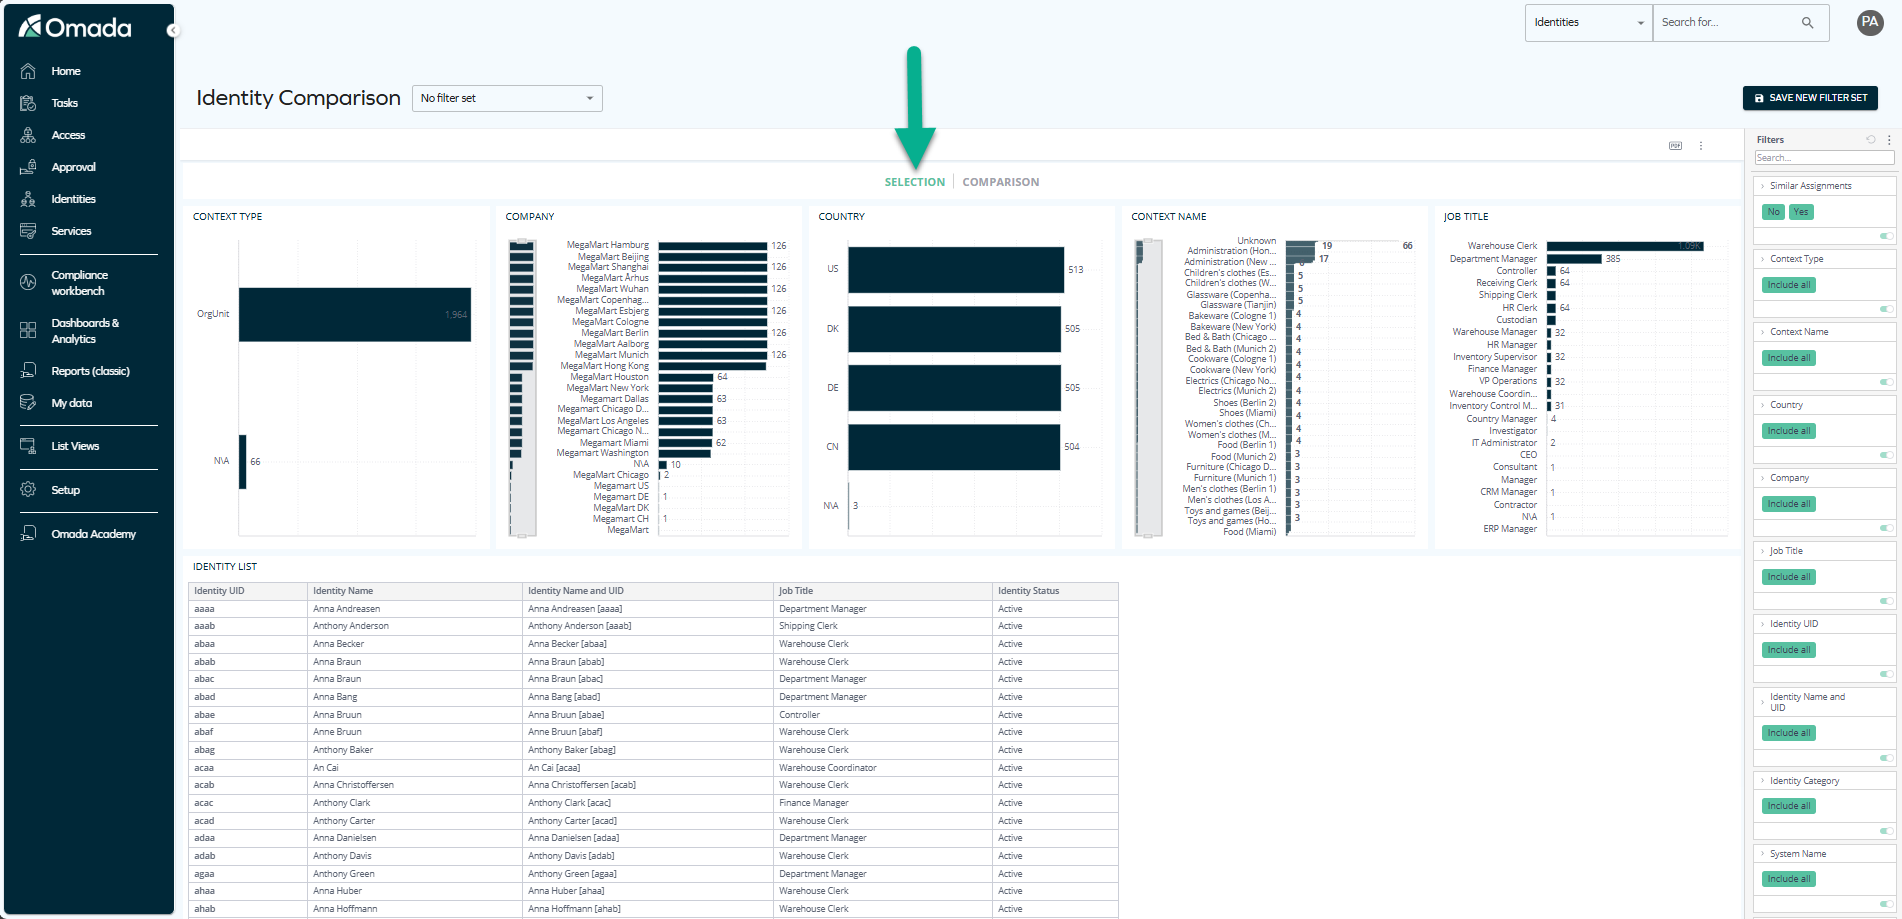Open the Access sidebar icon

coord(28,135)
